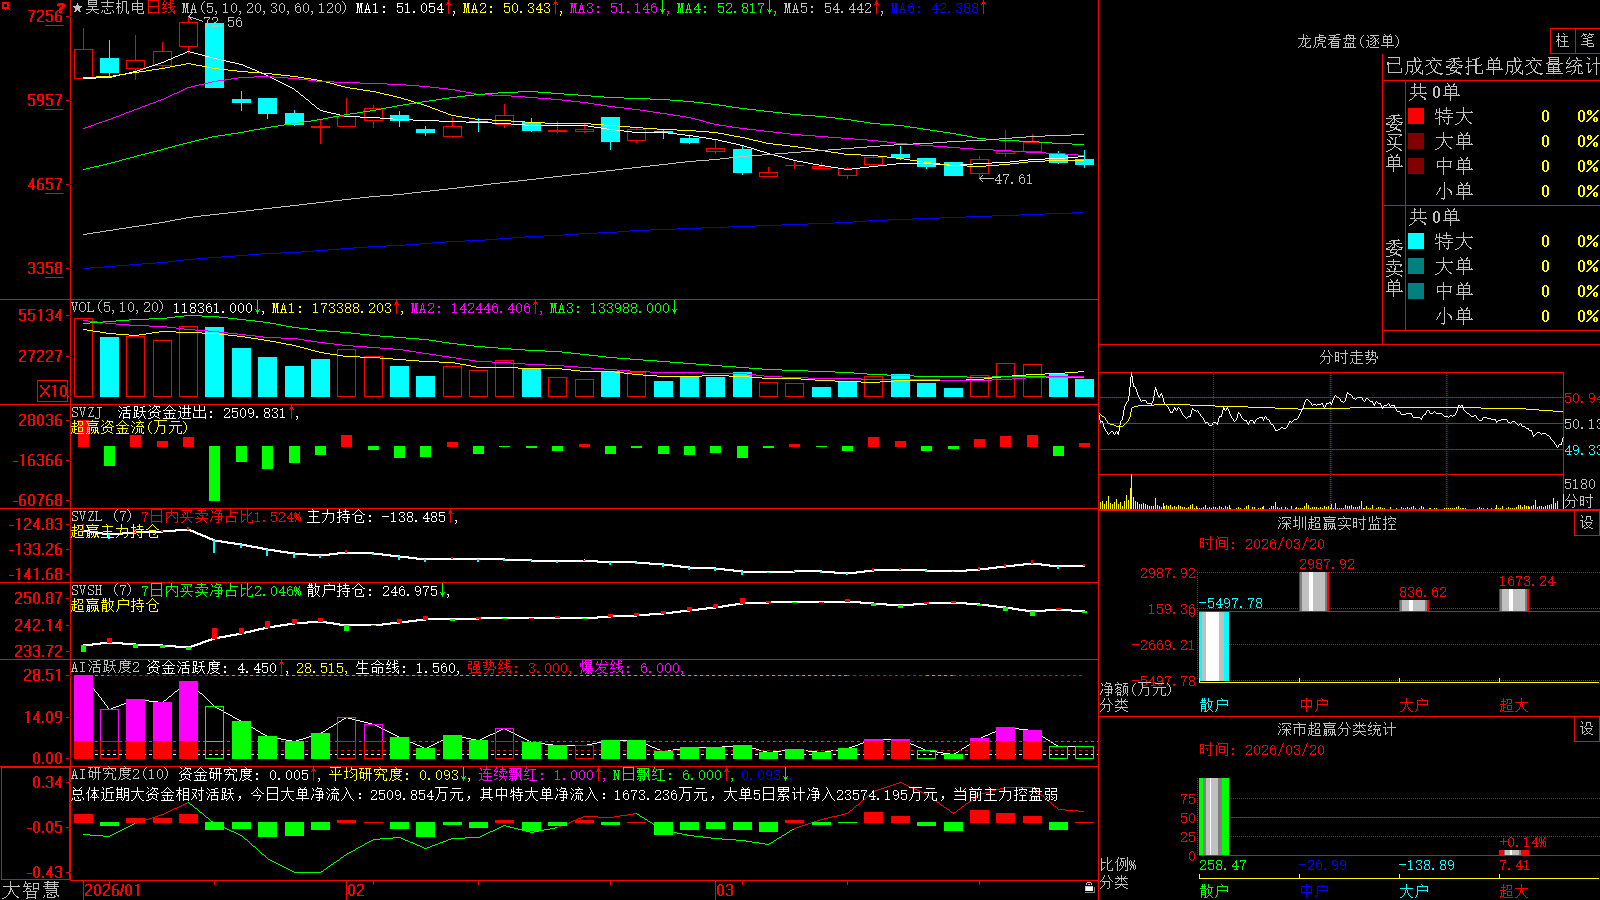Image resolution: width=1600 pixels, height=900 pixels.
Task: Click VOL(5,10,20) indicator label
Action: point(117,308)
